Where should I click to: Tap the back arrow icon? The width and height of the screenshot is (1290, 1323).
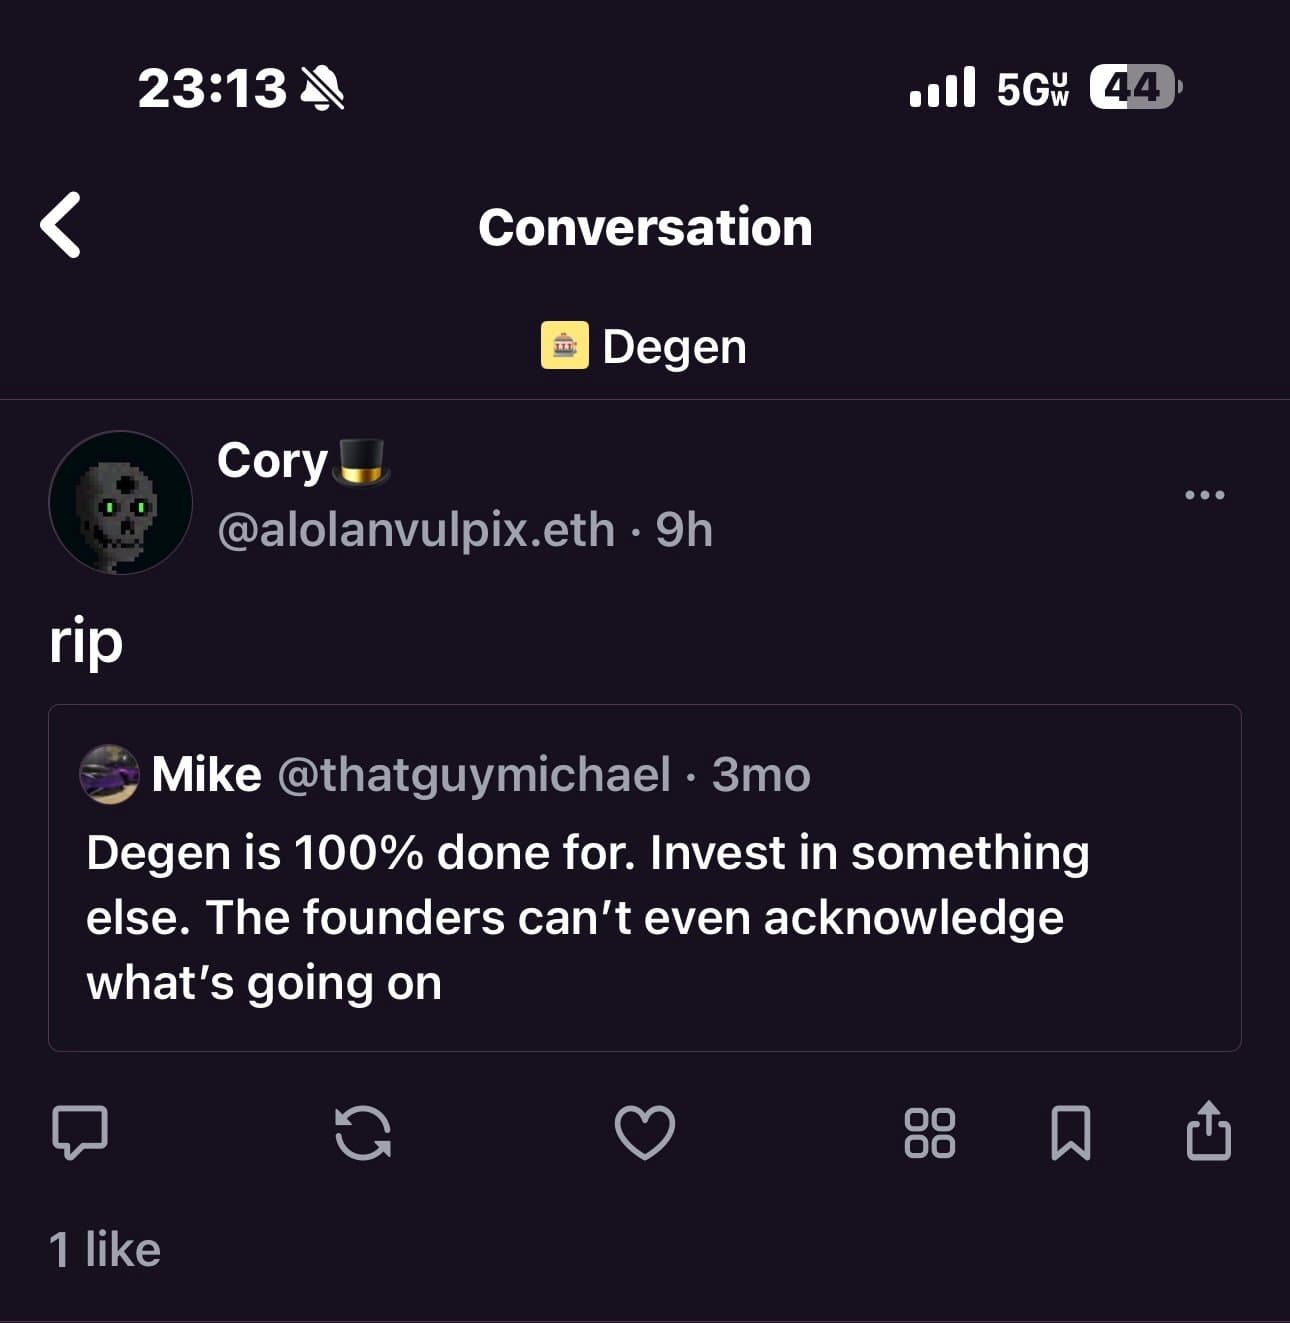(x=61, y=226)
